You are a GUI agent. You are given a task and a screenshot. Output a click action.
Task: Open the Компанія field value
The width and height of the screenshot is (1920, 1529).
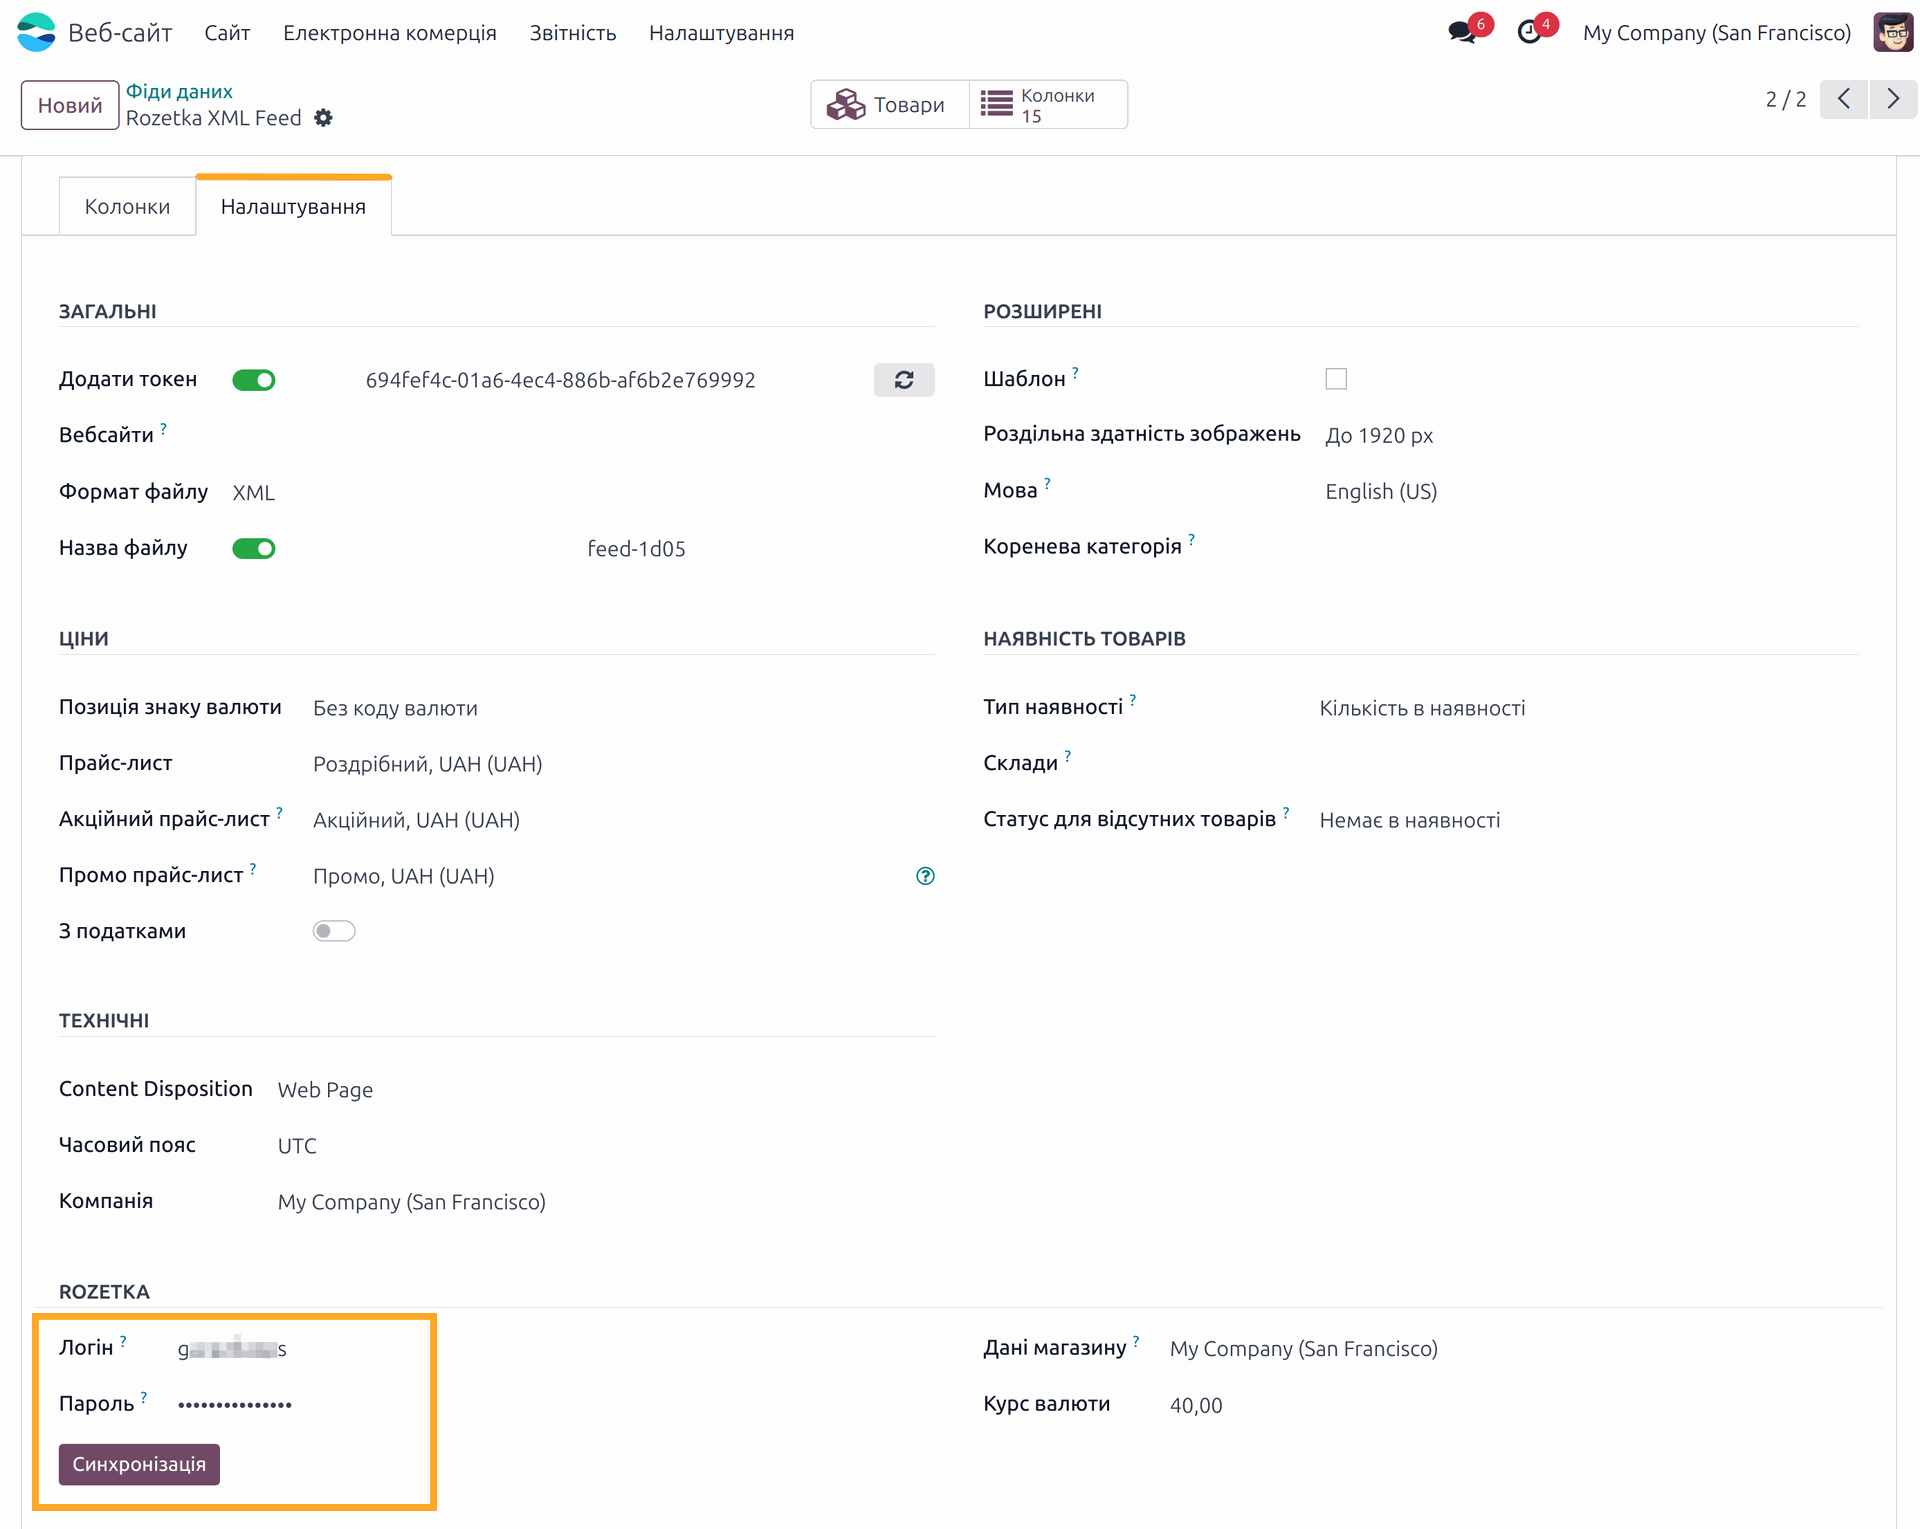click(412, 1202)
